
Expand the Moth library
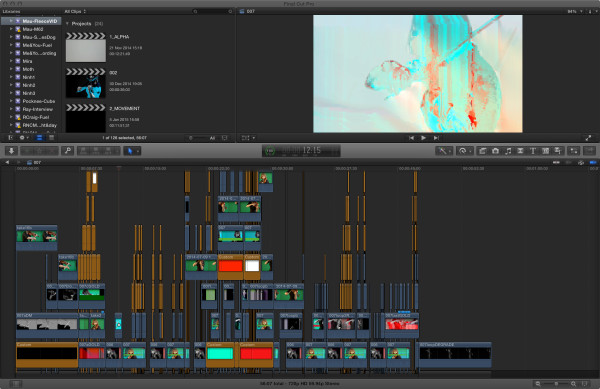(11, 69)
